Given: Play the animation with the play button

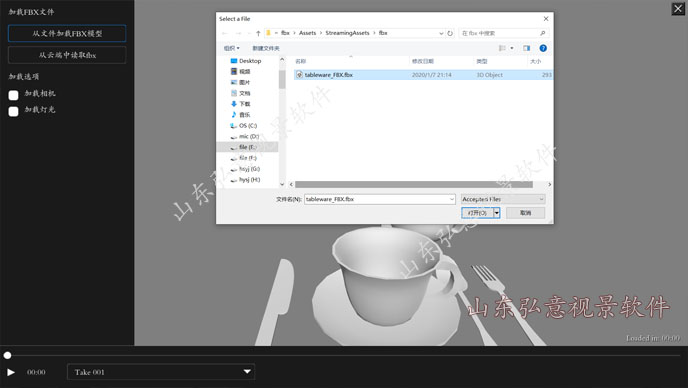Looking at the screenshot, I should (x=11, y=372).
